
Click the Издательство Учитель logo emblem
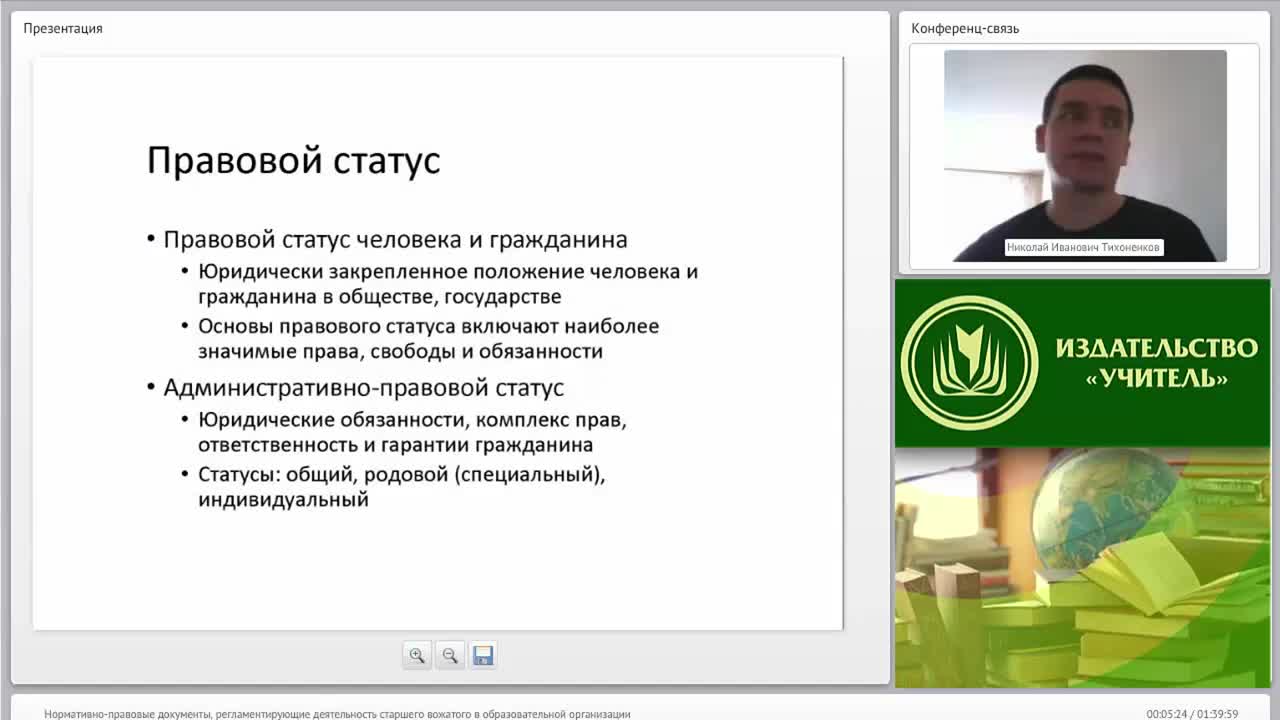[969, 362]
